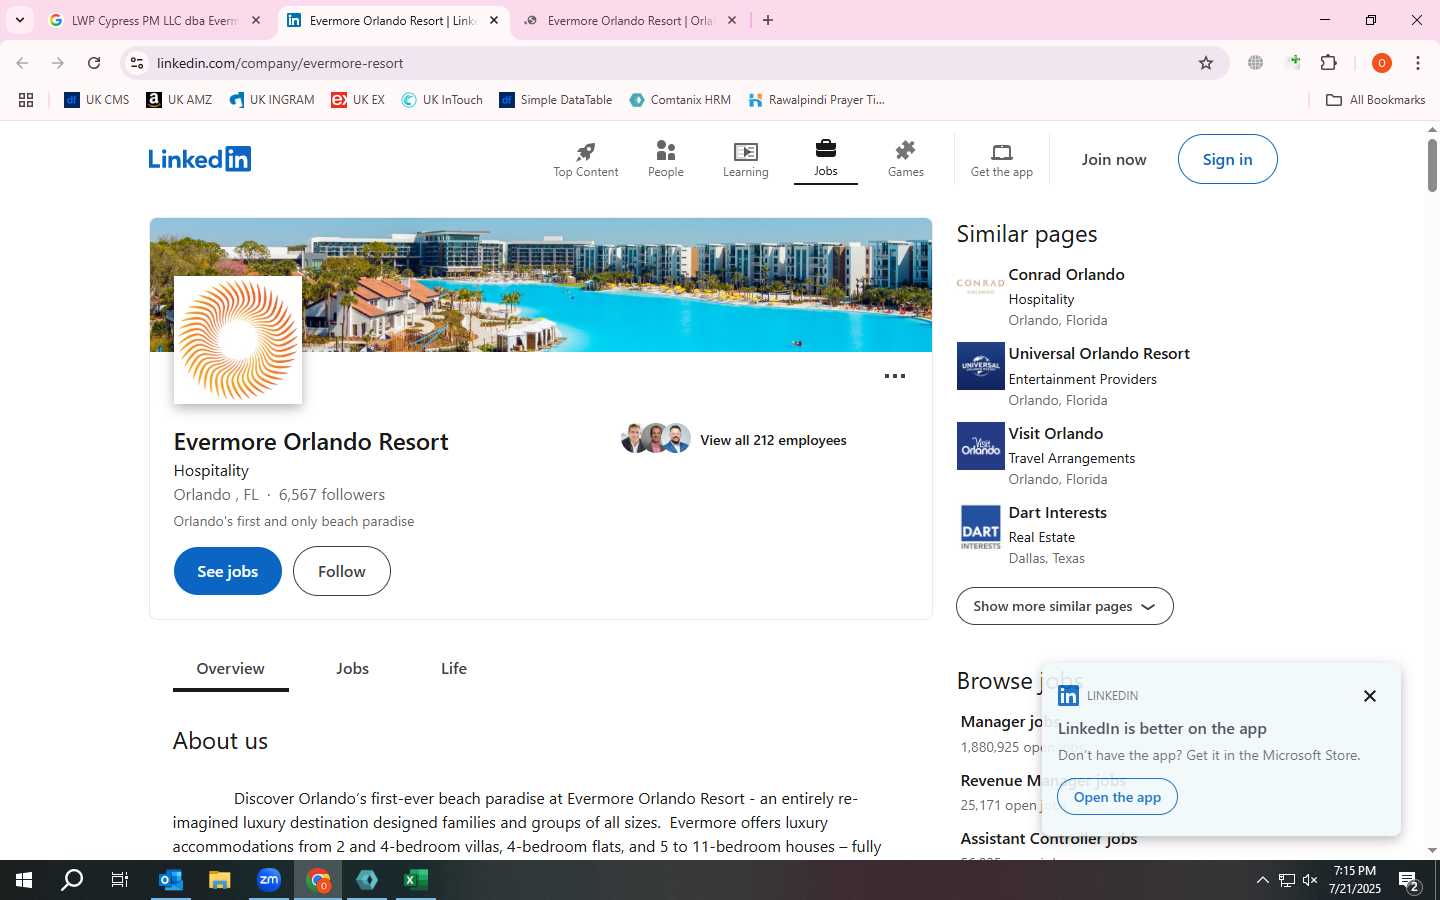Open Comtanix HRM bookmark
The image size is (1440, 900).
pos(680,100)
